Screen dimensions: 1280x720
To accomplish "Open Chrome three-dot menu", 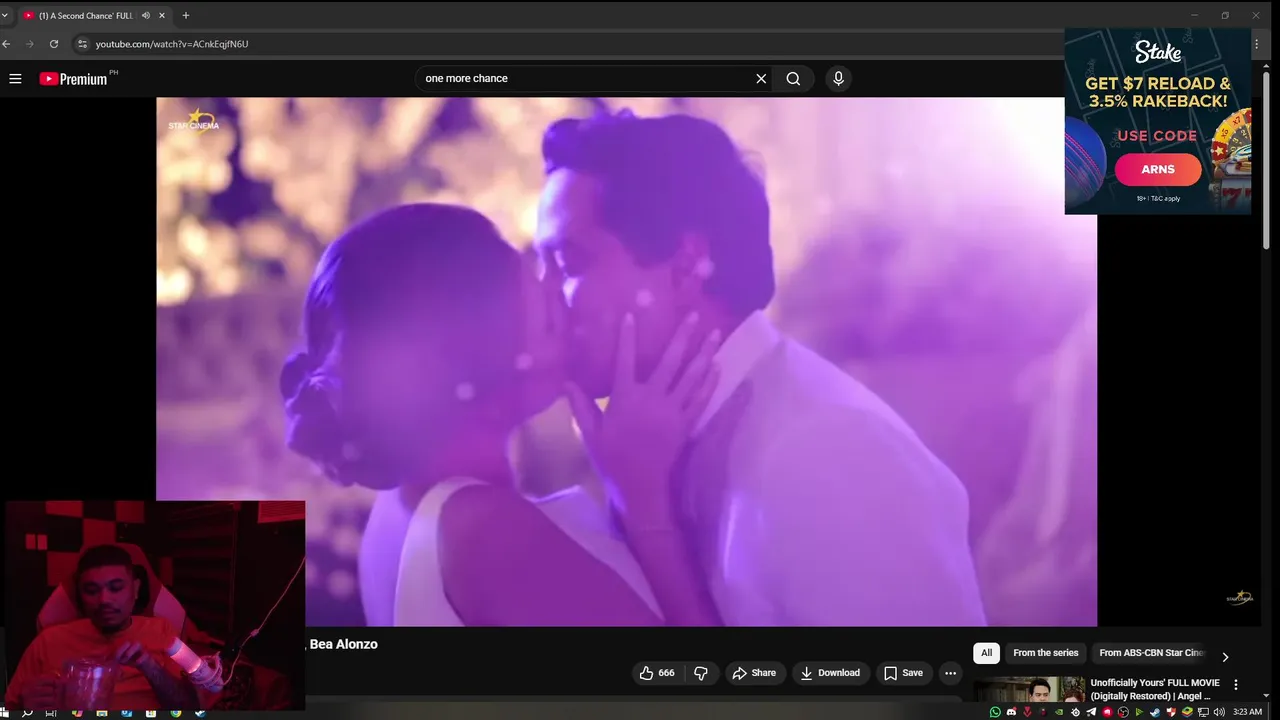I will pos(1256,44).
